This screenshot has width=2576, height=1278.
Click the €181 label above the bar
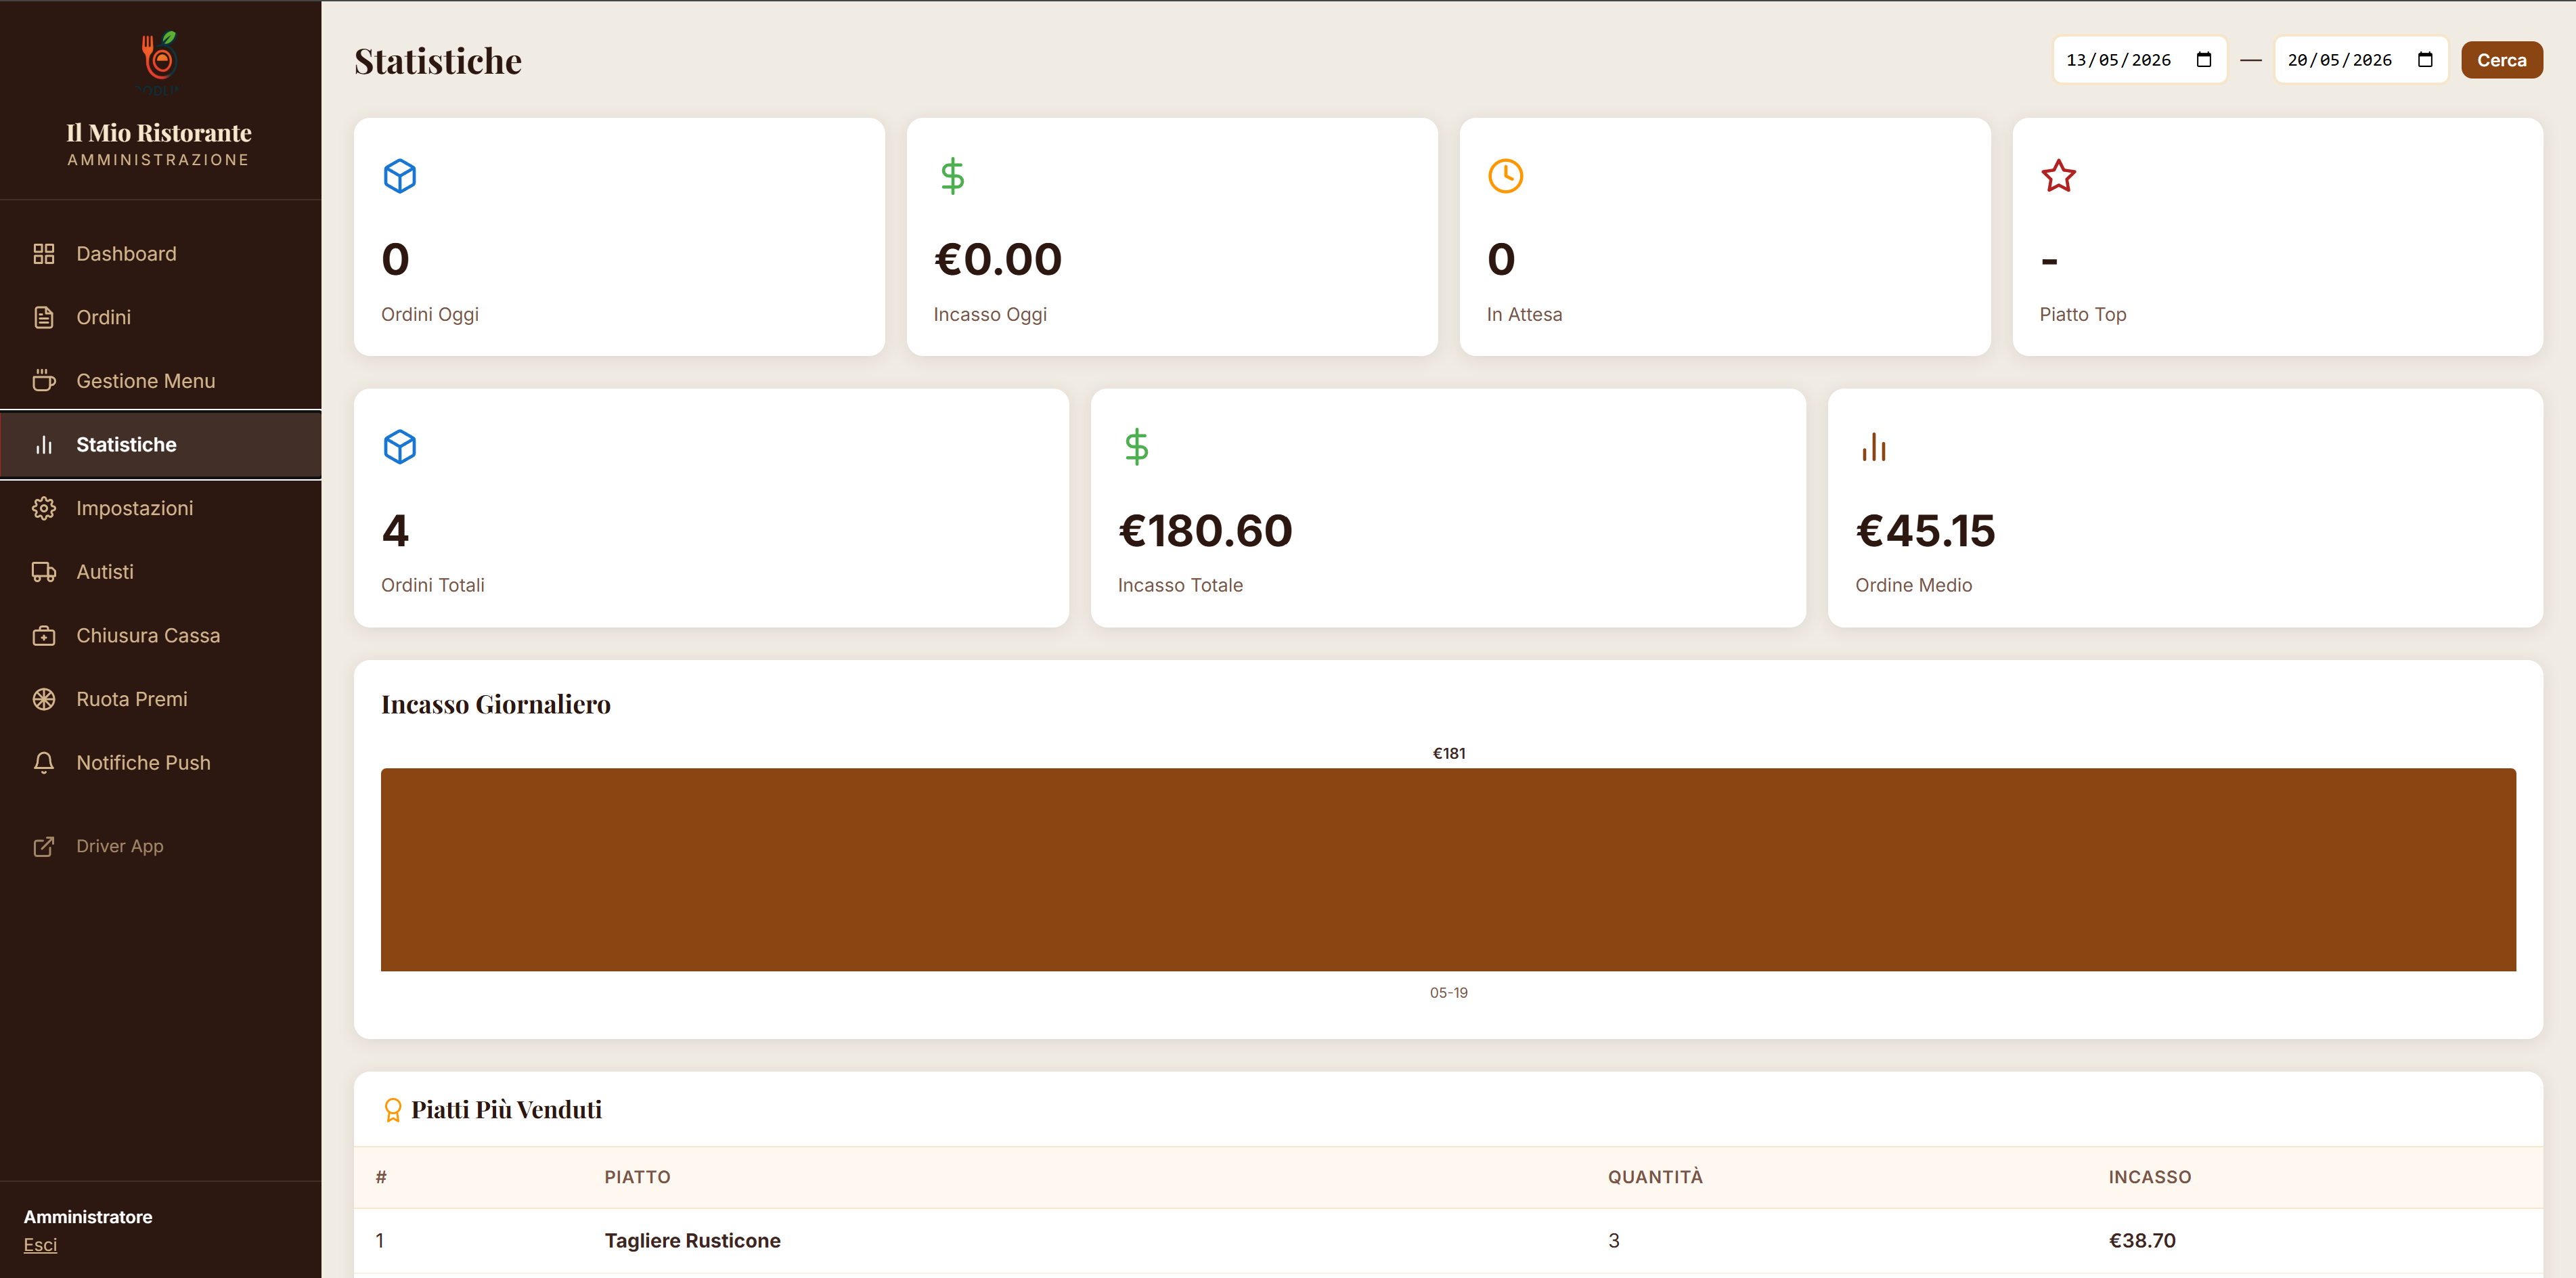(x=1449, y=753)
